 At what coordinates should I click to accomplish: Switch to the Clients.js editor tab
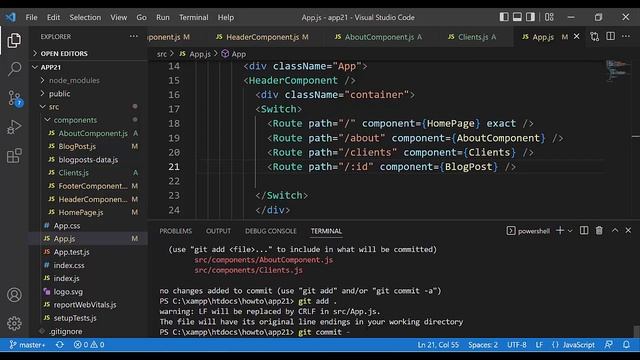(x=472, y=37)
